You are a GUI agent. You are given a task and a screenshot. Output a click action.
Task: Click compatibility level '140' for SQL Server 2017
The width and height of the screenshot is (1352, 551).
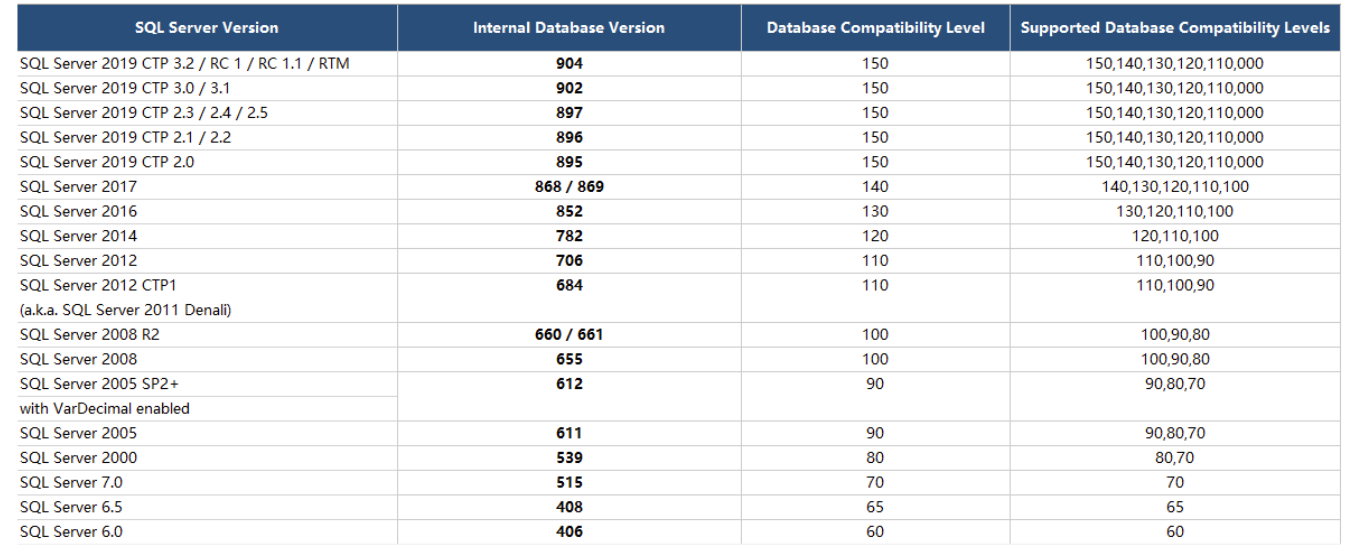pyautogui.click(x=875, y=186)
